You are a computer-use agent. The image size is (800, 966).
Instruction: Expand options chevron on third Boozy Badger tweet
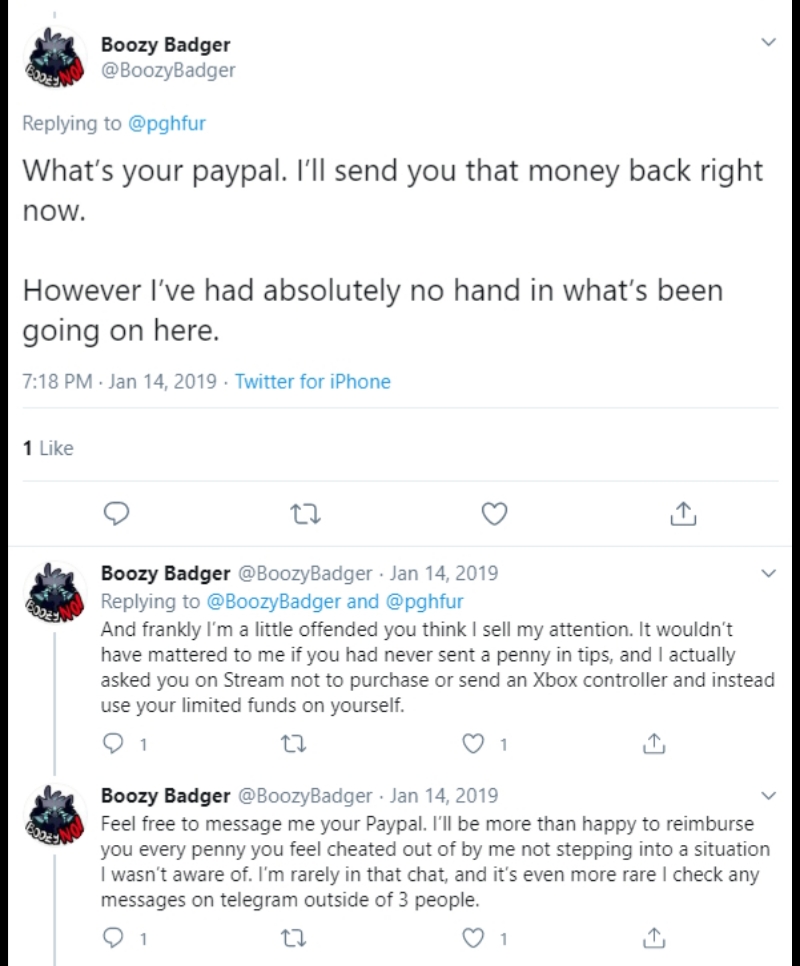pyautogui.click(x=768, y=796)
